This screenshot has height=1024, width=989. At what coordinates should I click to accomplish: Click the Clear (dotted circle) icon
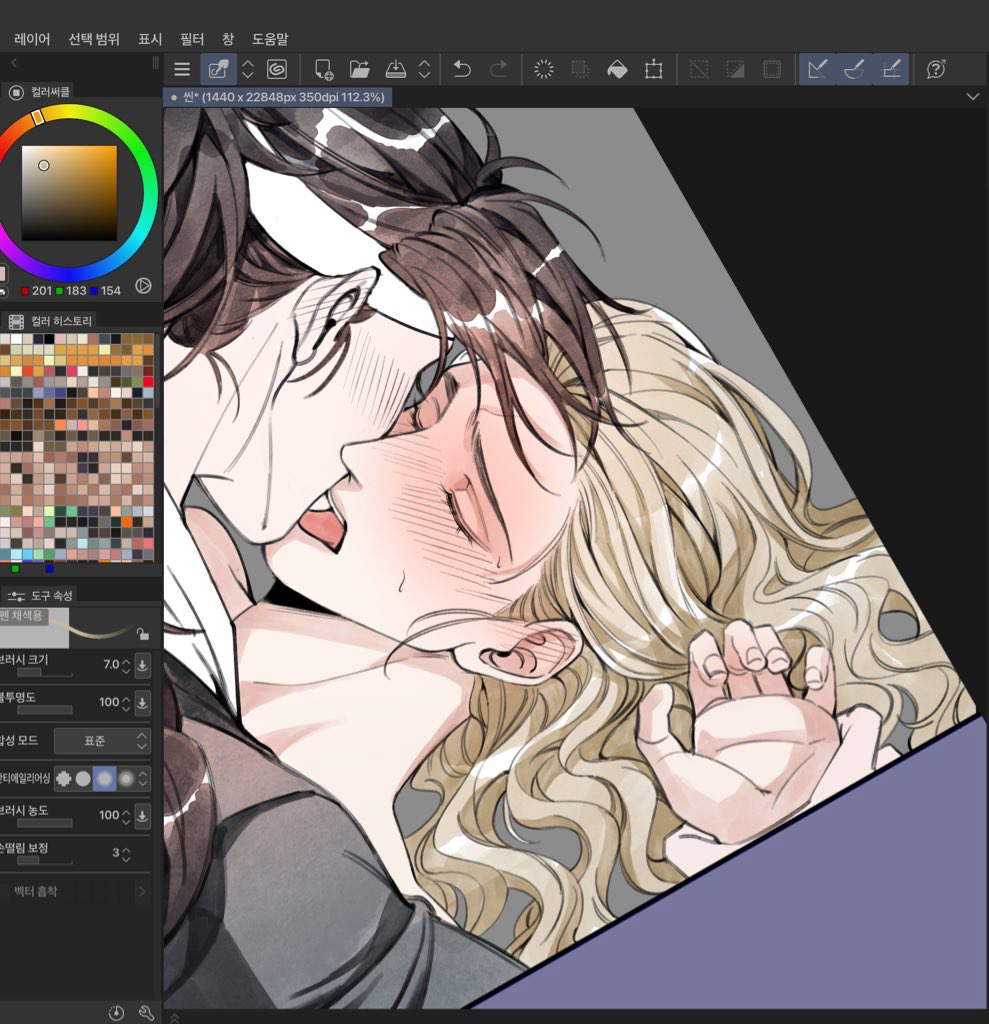[544, 69]
